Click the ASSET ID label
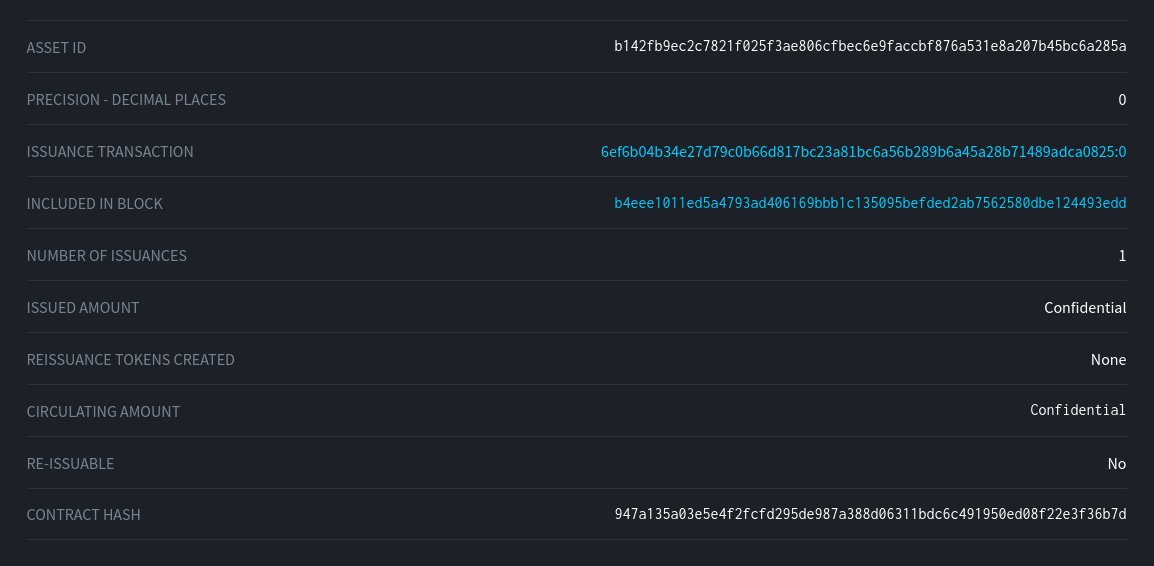Image resolution: width=1154 pixels, height=566 pixels. (56, 48)
